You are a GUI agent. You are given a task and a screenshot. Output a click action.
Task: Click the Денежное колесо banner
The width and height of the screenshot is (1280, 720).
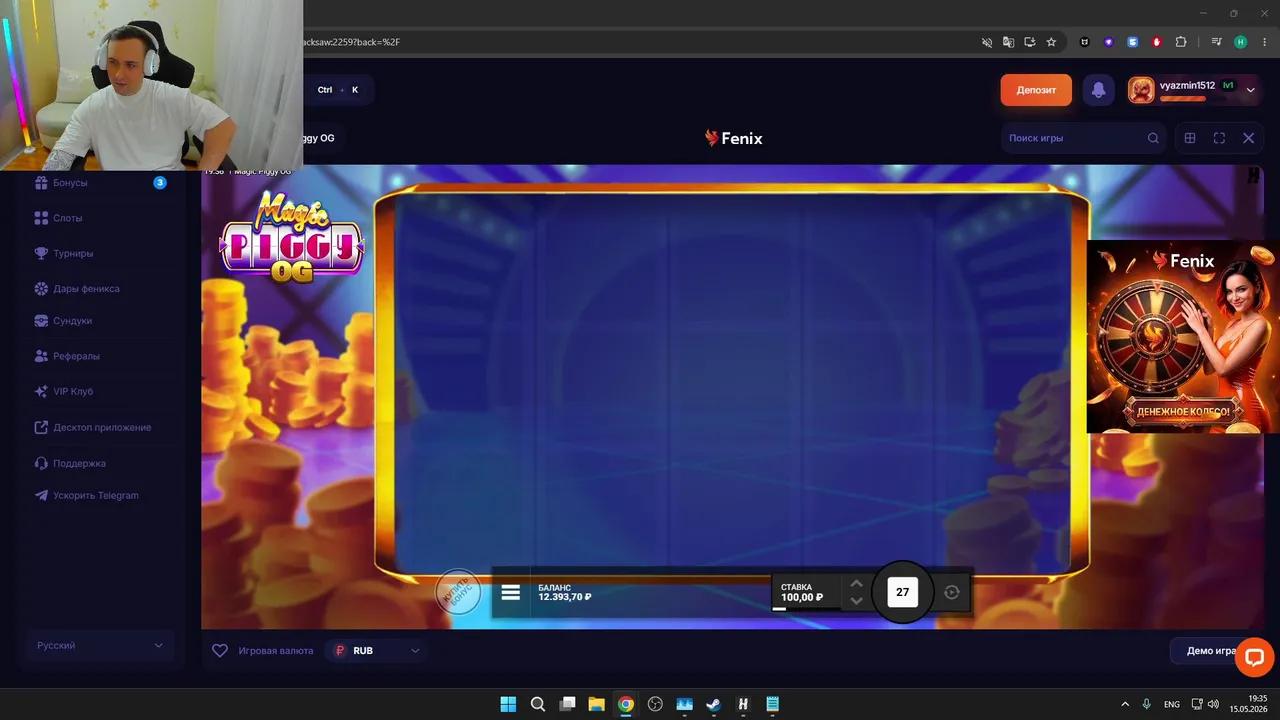point(1183,337)
